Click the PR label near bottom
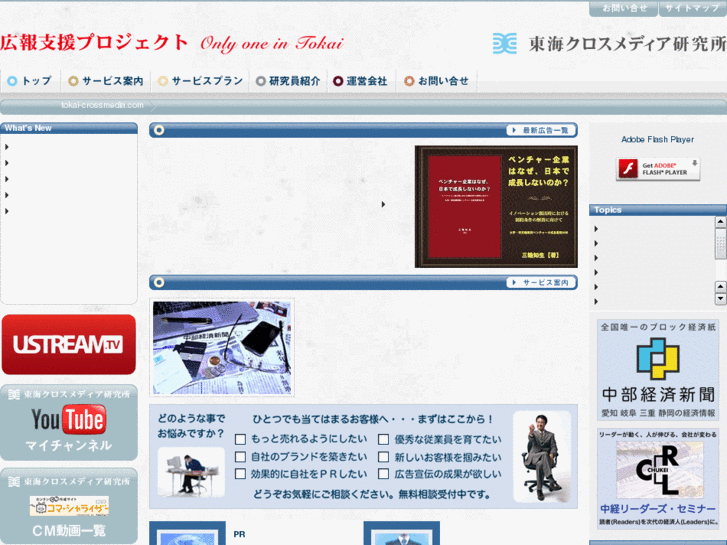Image resolution: width=727 pixels, height=545 pixels. click(x=239, y=534)
